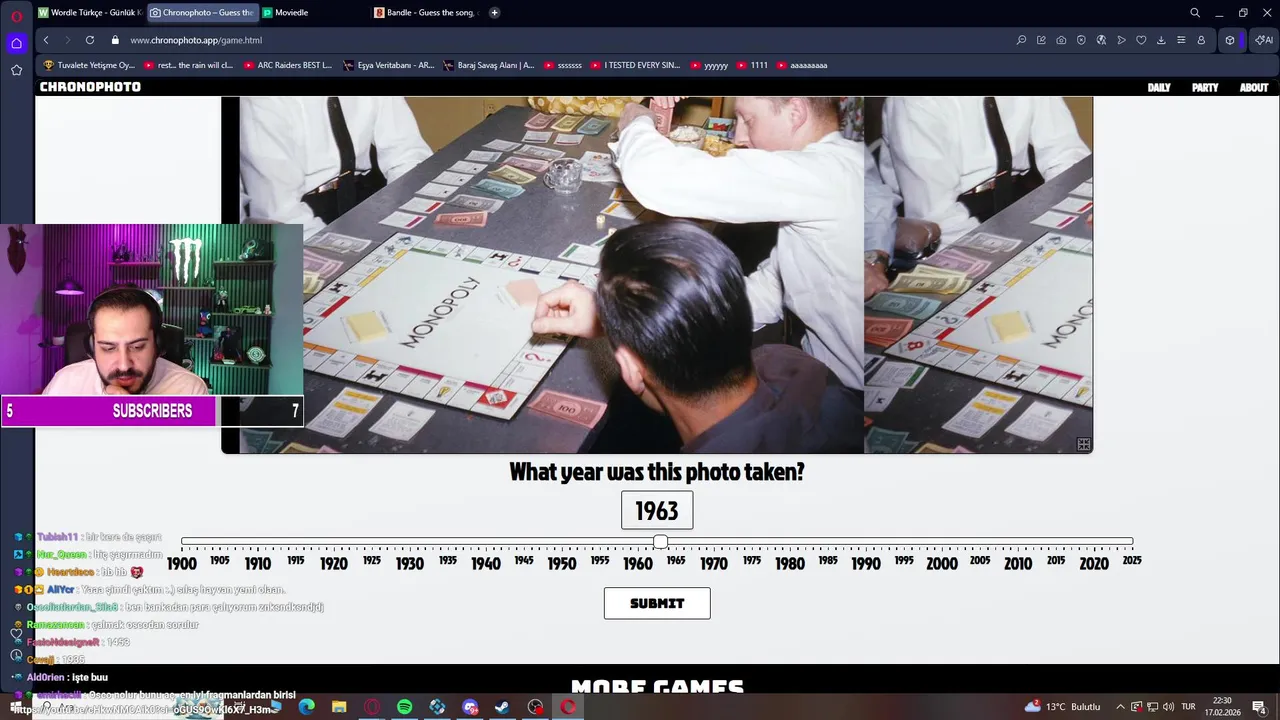Open the sidebar bookmarks star icon
Screen dimensions: 1280x720
16,70
